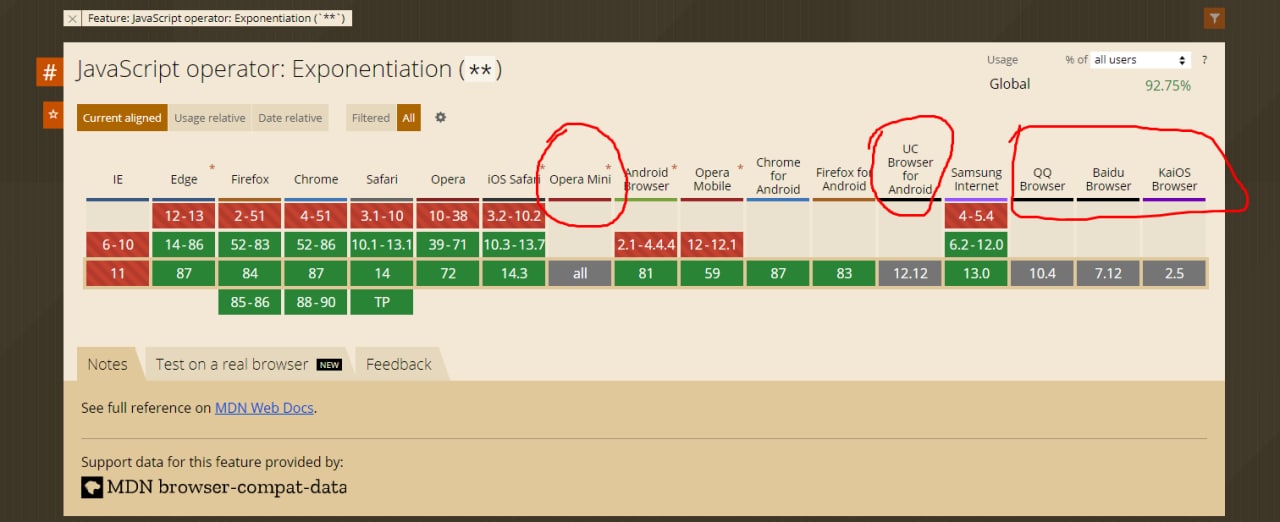Select the Filtered browsers option

tap(371, 118)
